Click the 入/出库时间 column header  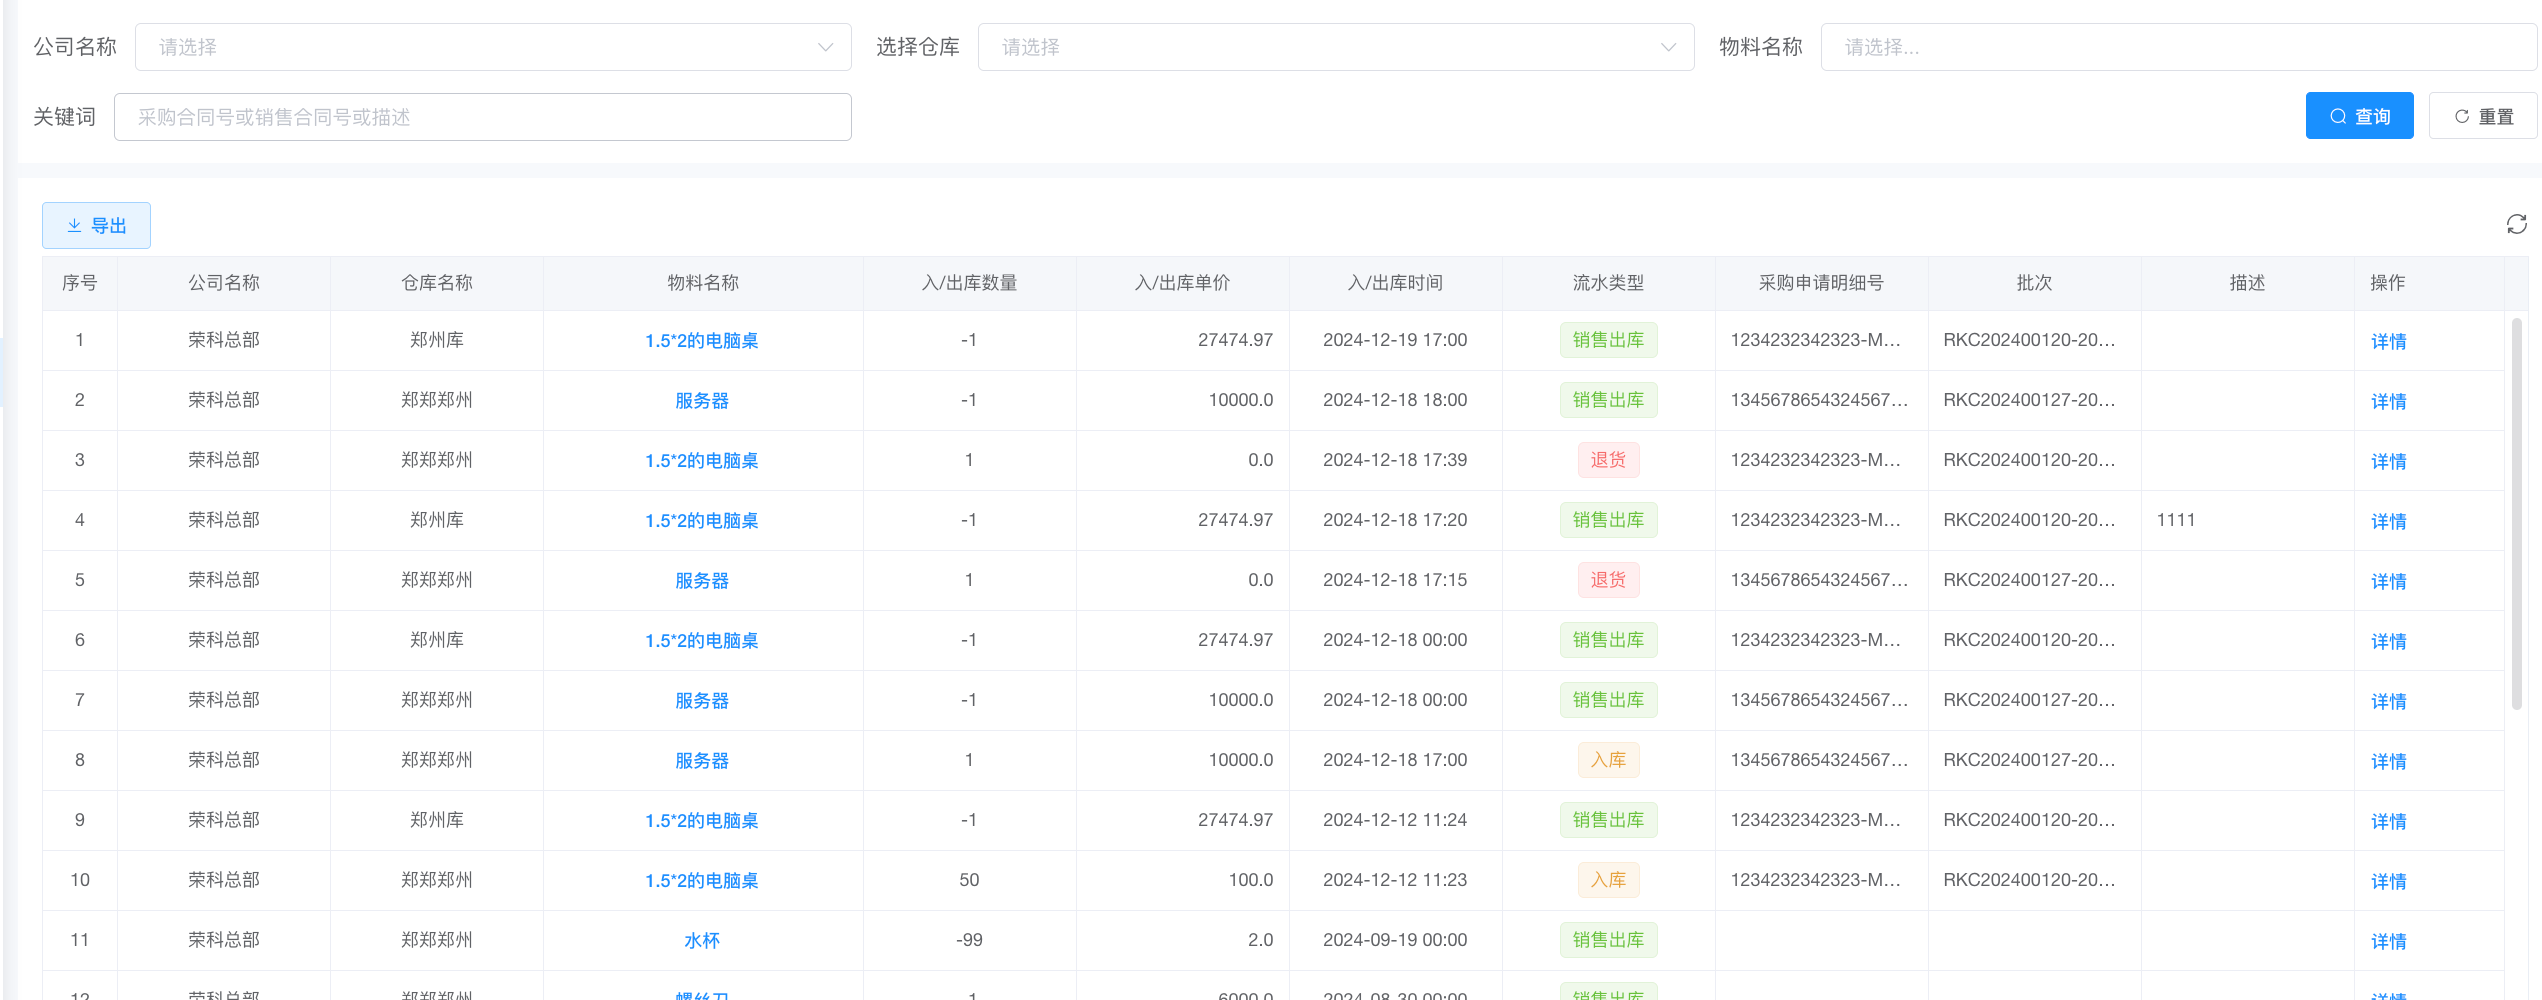(x=1395, y=283)
